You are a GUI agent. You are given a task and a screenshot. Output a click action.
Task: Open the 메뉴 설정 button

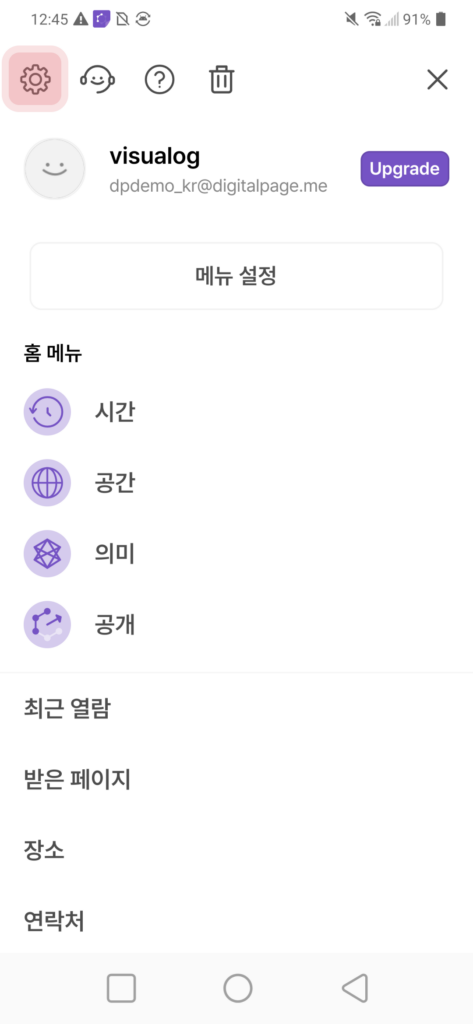(x=236, y=276)
